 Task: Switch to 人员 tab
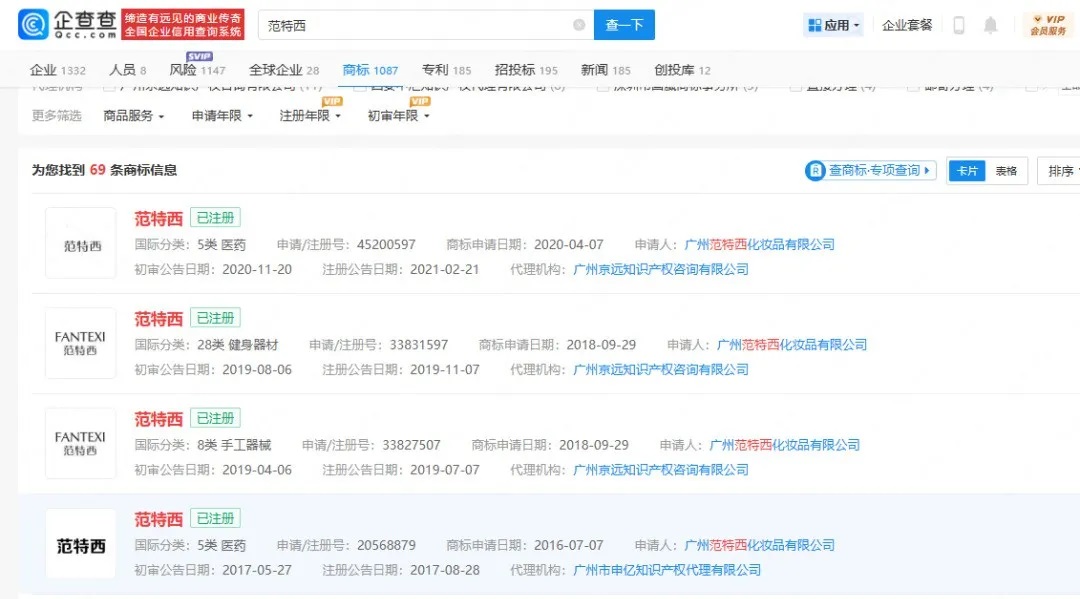[127, 70]
